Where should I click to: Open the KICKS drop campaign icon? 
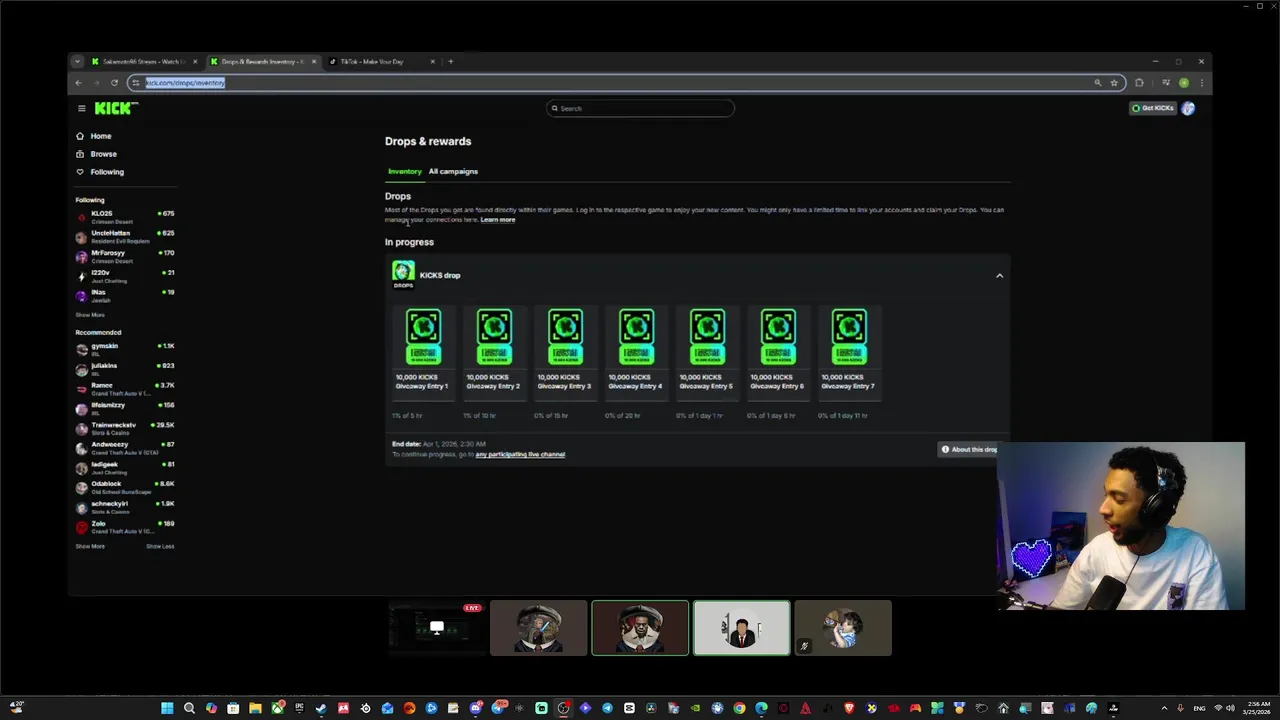pos(403,273)
